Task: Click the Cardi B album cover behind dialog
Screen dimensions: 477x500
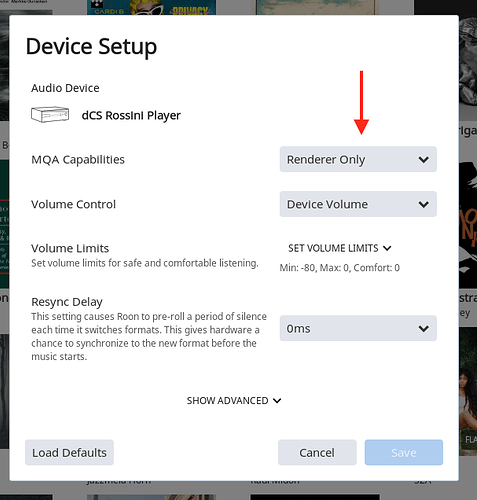Action: (151, 7)
